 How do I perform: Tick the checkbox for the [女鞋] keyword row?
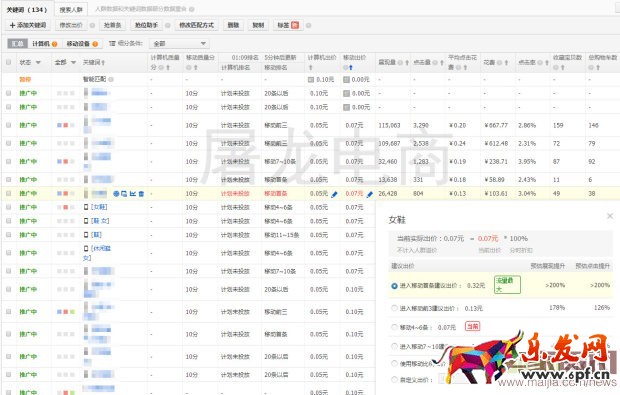(x=8, y=207)
